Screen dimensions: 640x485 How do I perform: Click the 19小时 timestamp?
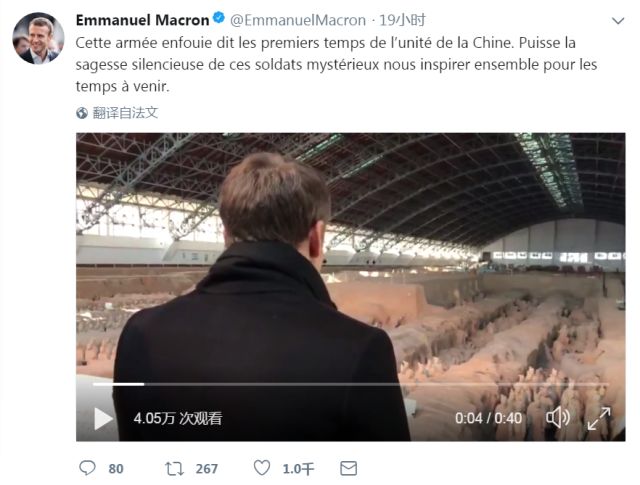(402, 20)
